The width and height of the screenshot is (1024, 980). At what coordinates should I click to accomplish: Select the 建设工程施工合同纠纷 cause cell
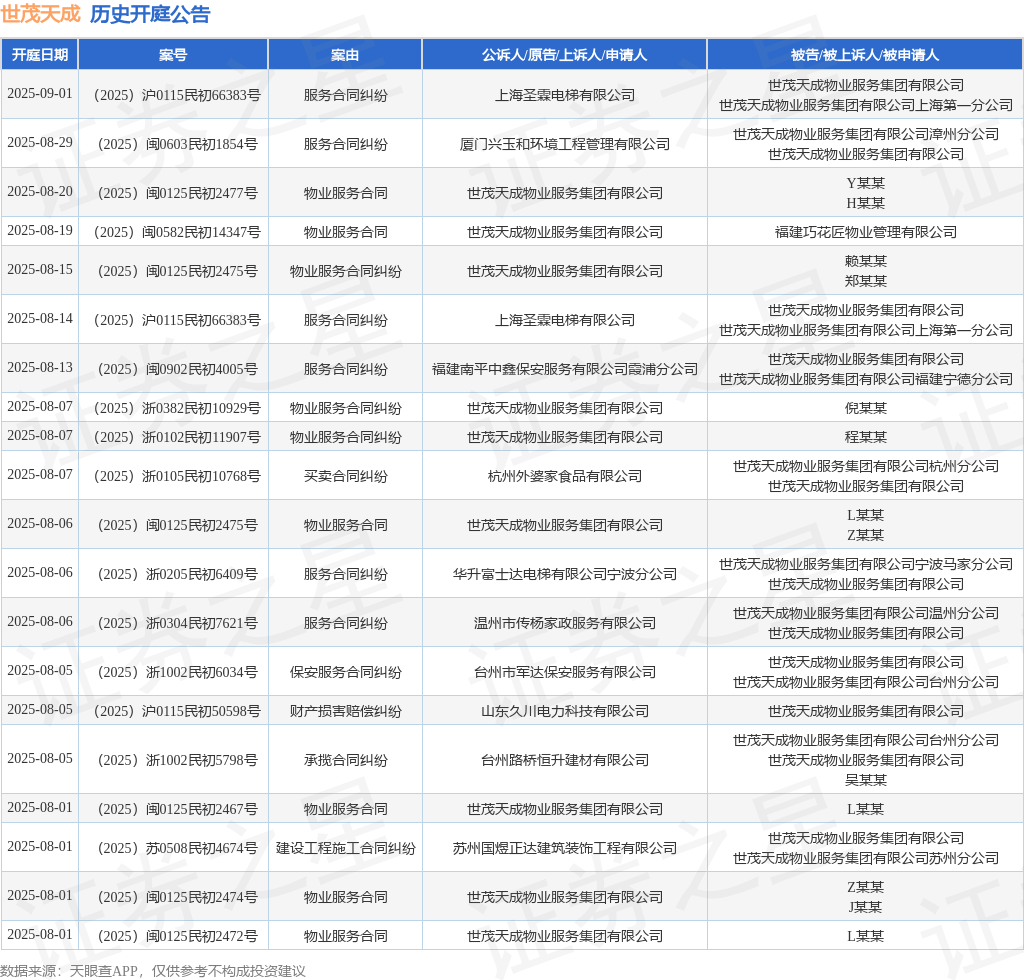point(345,849)
